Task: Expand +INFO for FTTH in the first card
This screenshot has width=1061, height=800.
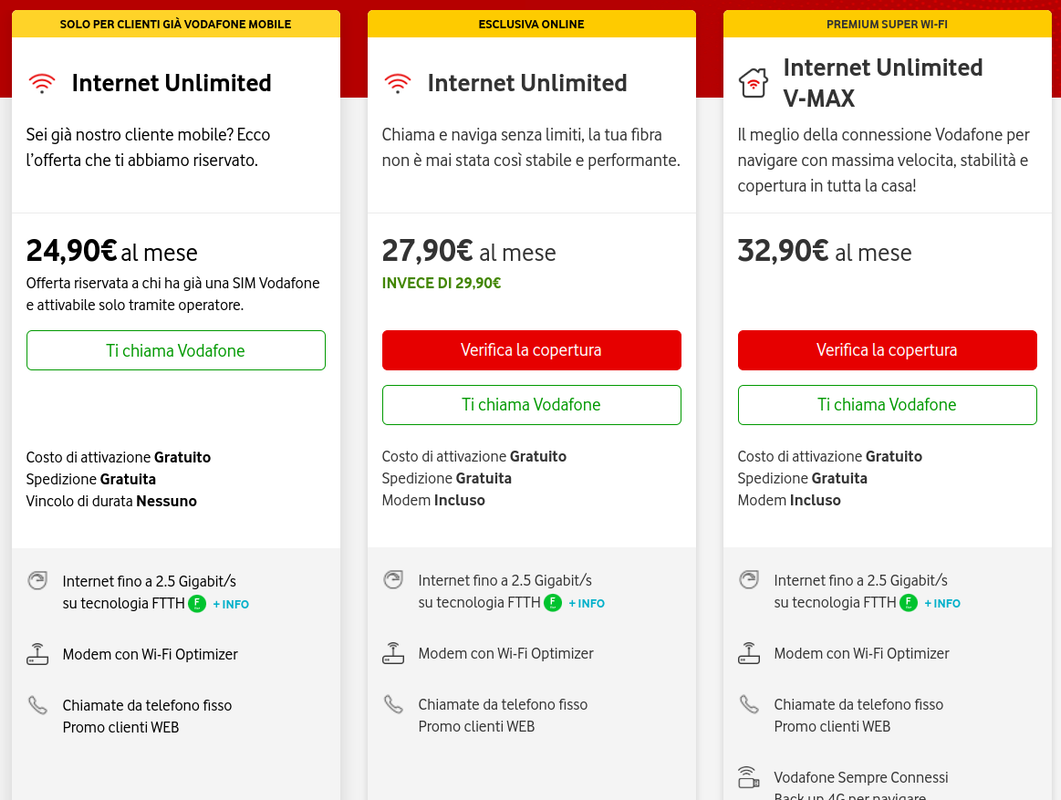Action: click(231, 604)
